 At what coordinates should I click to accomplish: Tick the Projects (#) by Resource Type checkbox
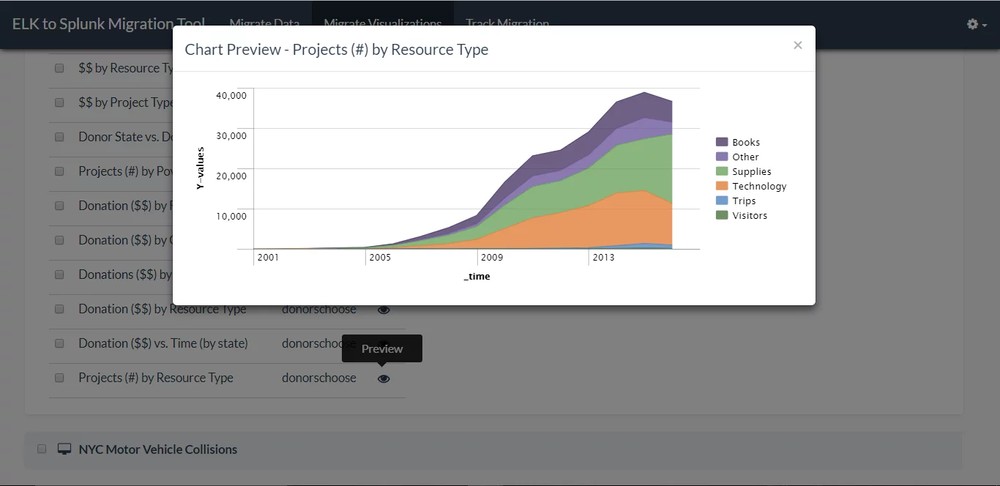(x=59, y=378)
